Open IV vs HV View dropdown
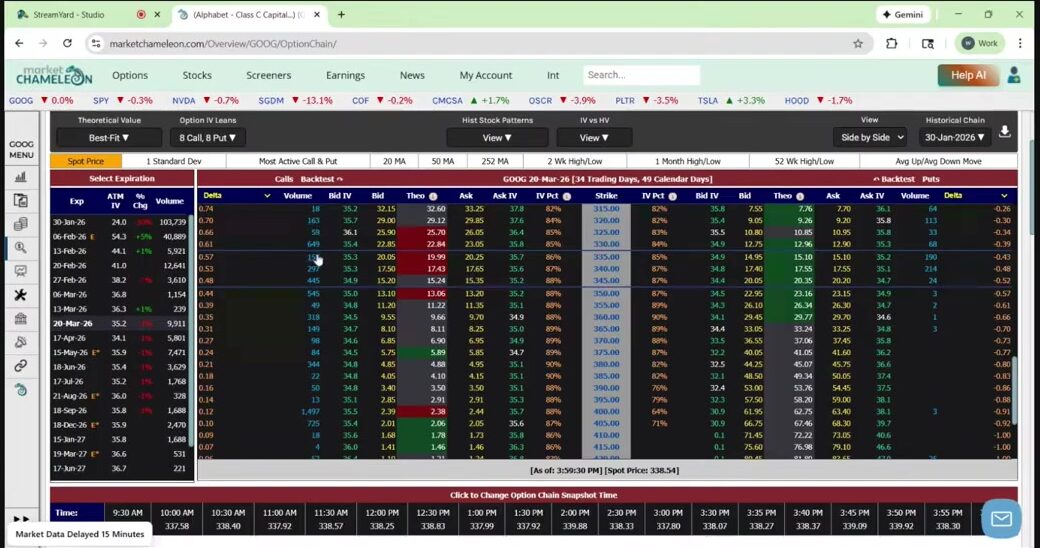This screenshot has height=548, width=1040. pyautogui.click(x=594, y=137)
